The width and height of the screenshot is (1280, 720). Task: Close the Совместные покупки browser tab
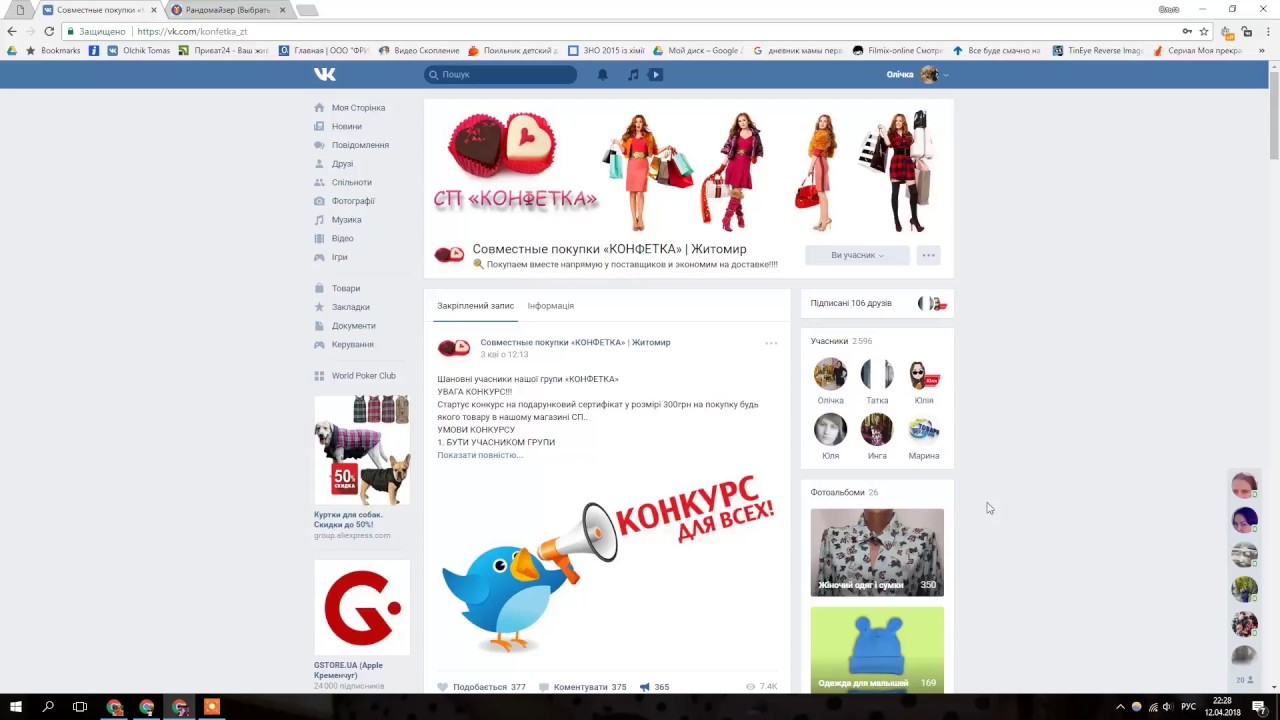click(153, 10)
